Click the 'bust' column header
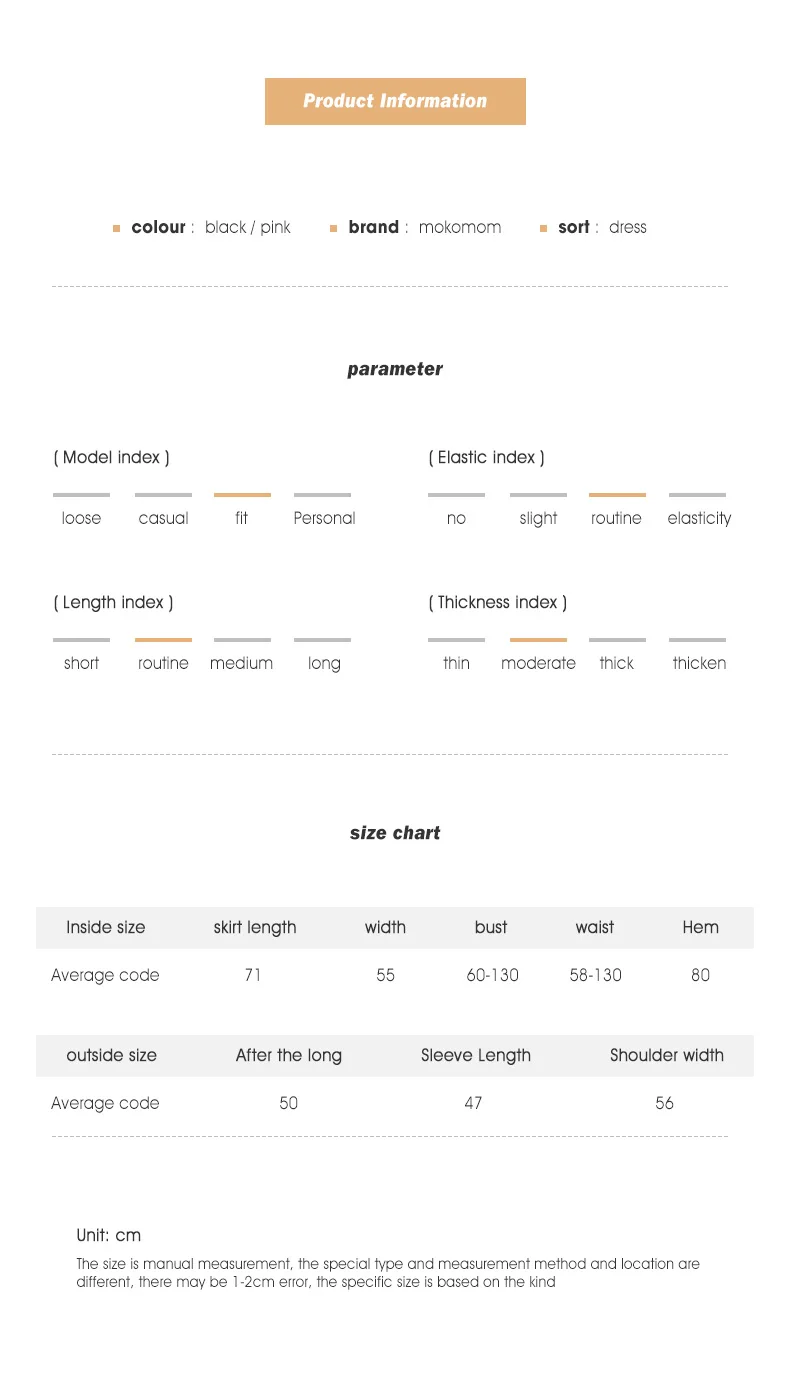The width and height of the screenshot is (790, 1380). 491,927
